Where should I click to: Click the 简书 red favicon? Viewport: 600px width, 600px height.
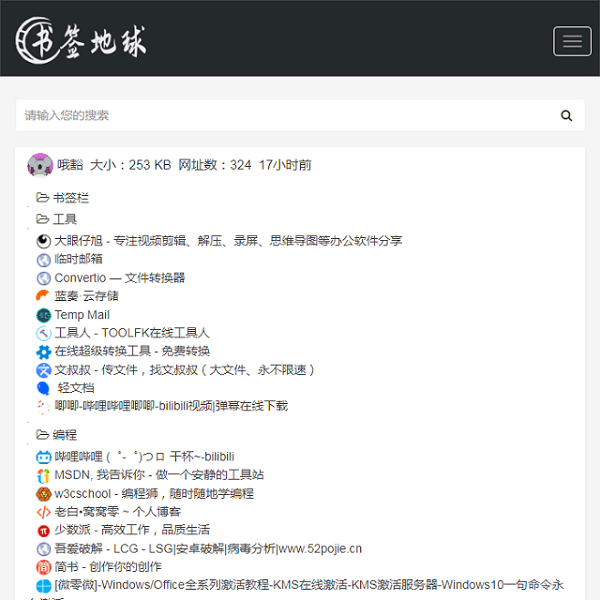tap(44, 567)
